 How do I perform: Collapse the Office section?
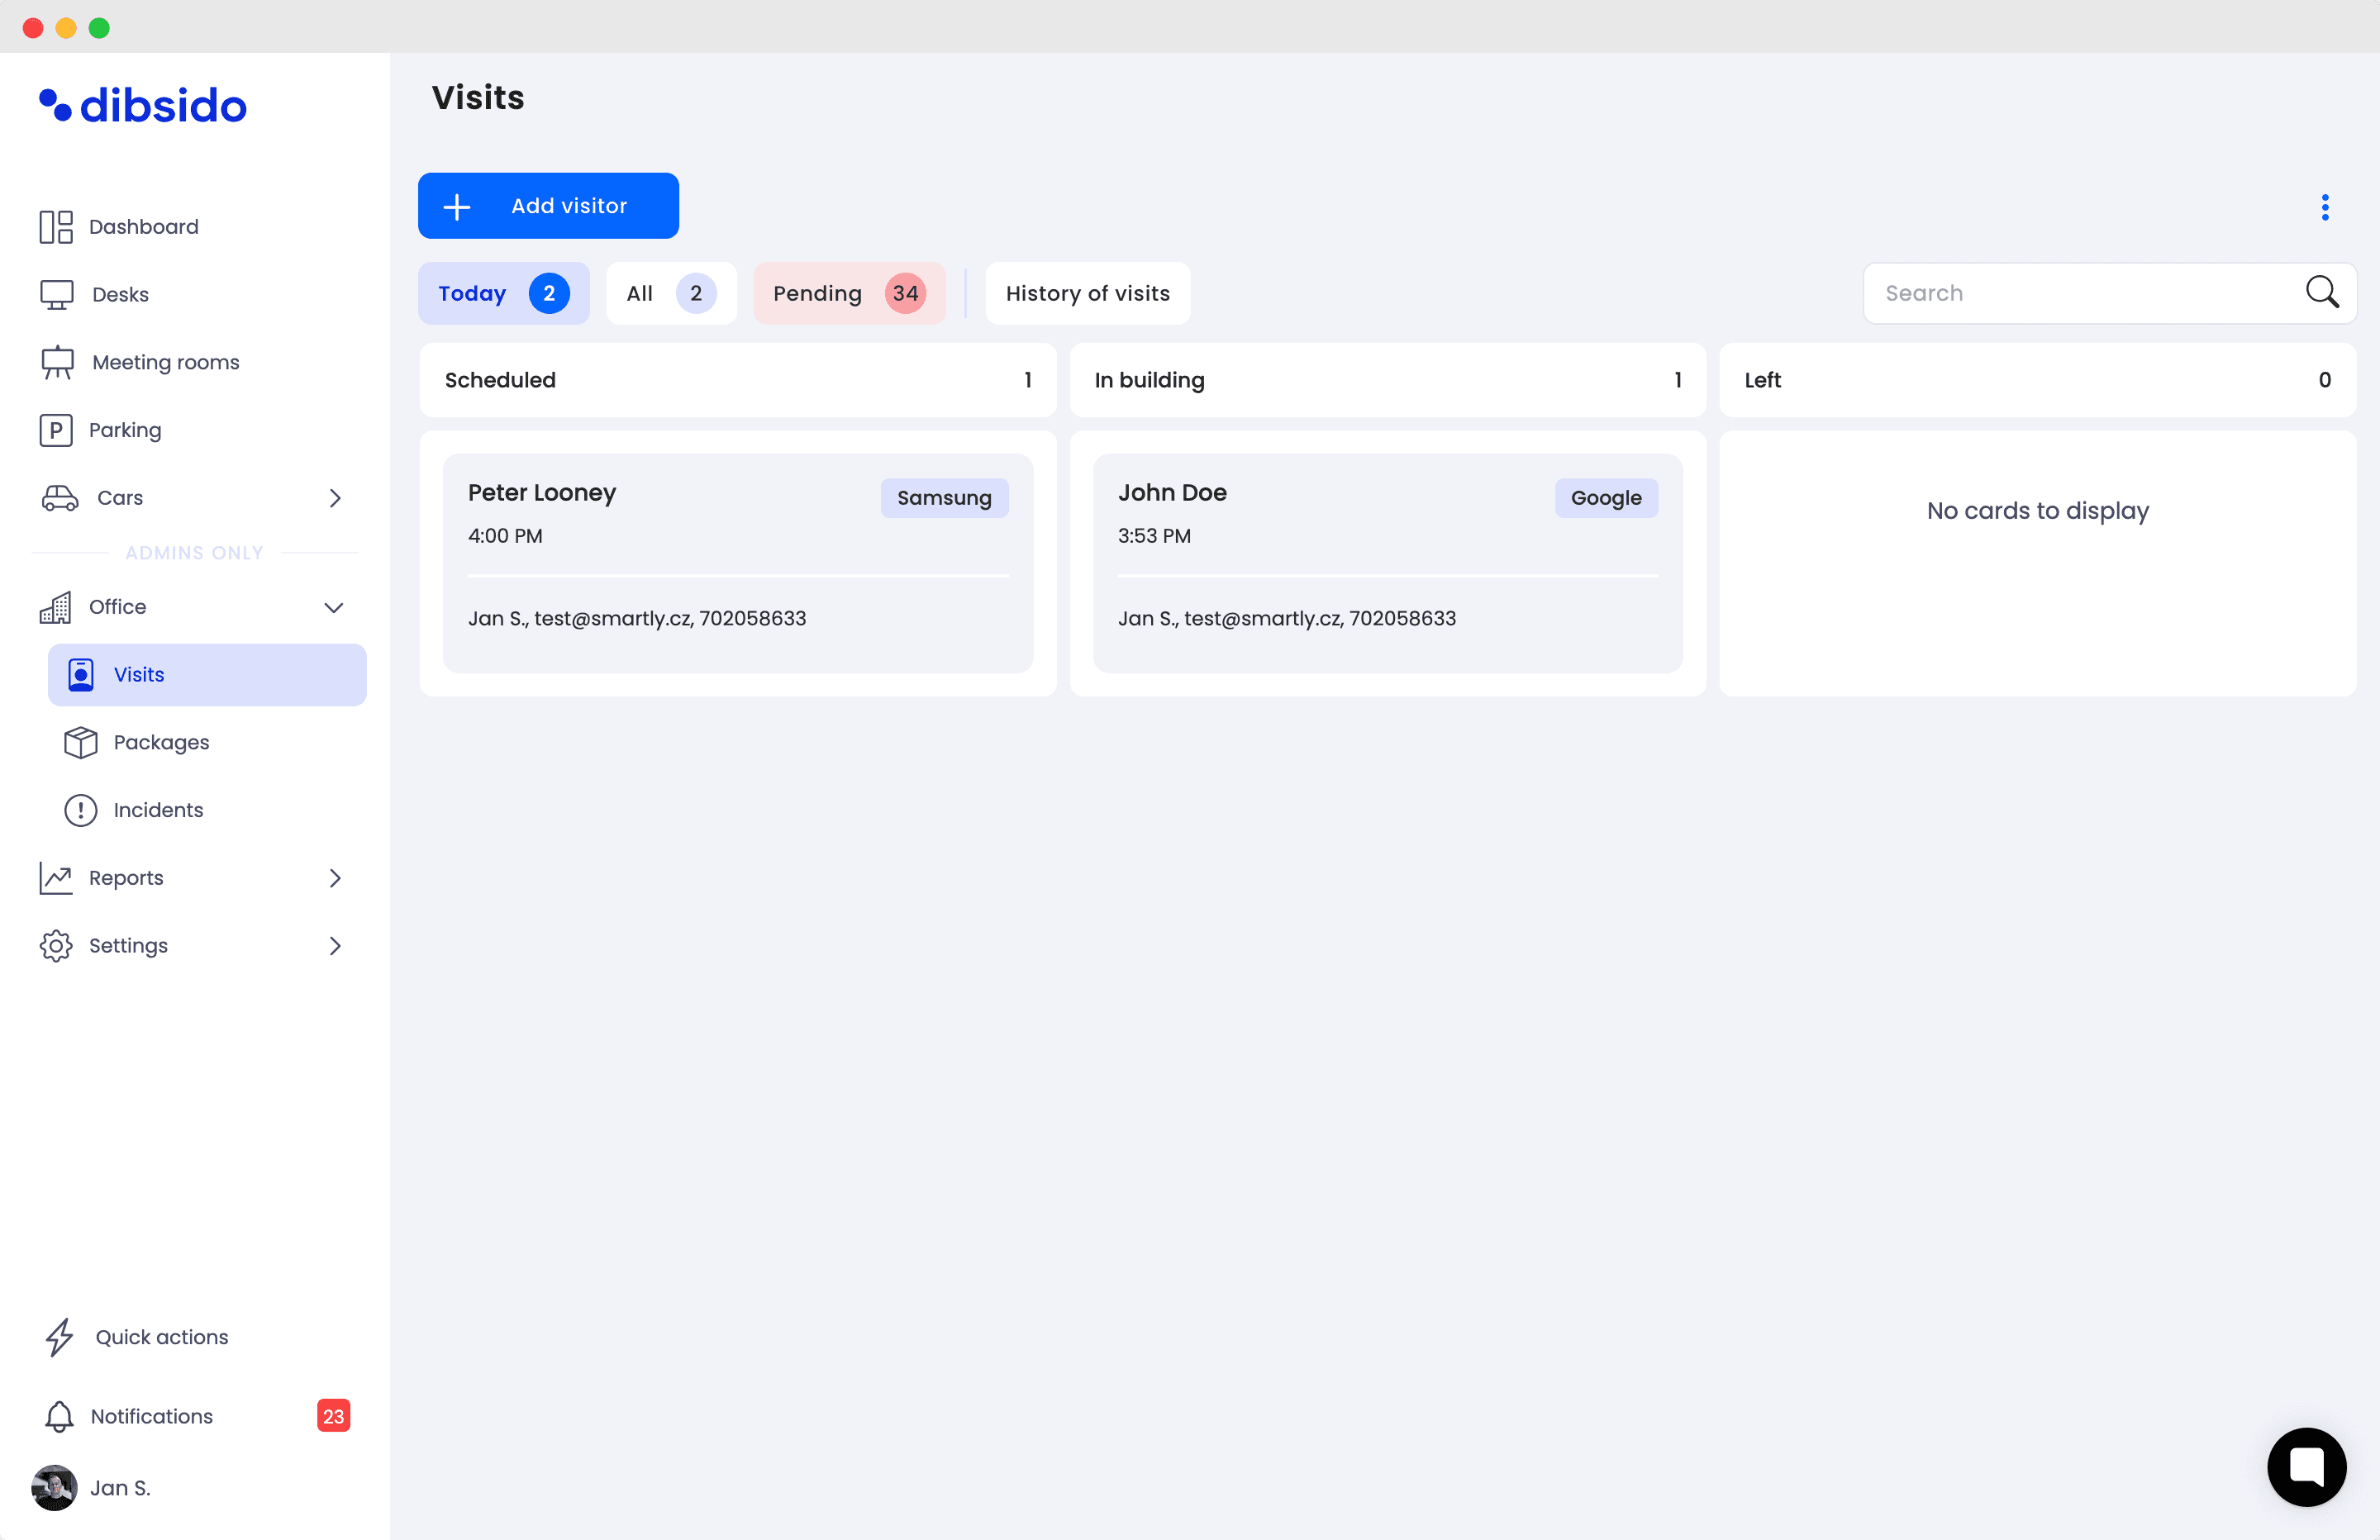(x=335, y=607)
